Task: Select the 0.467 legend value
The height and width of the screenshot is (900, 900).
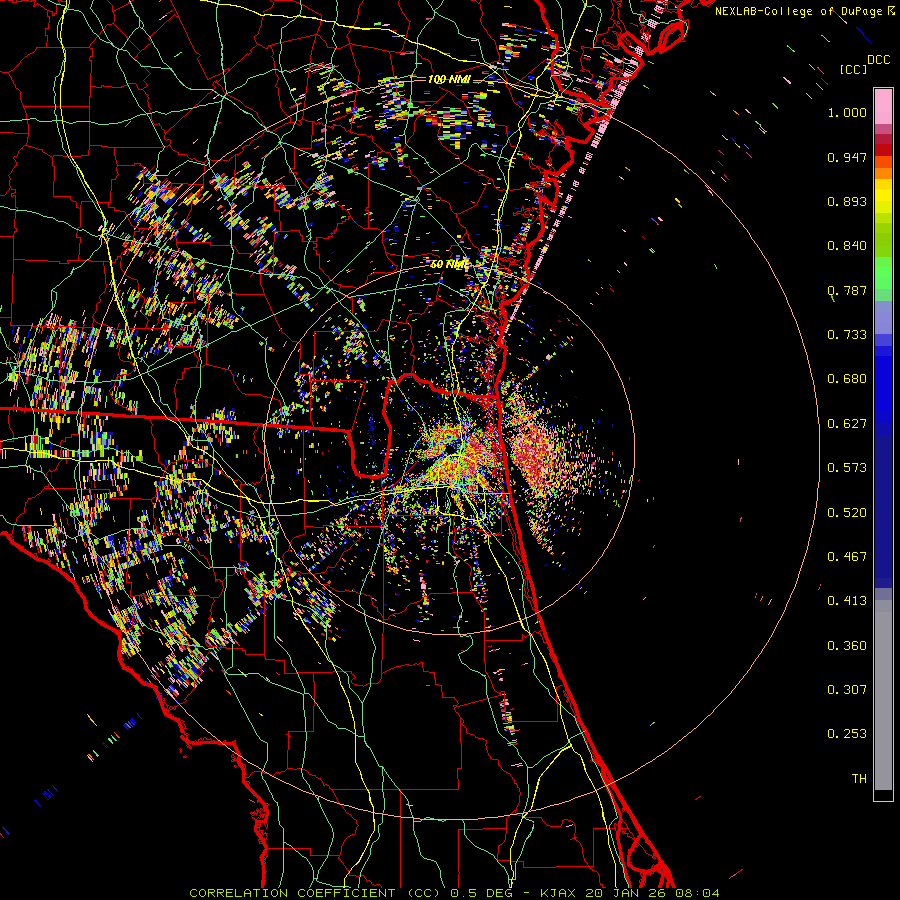Action: click(x=847, y=557)
